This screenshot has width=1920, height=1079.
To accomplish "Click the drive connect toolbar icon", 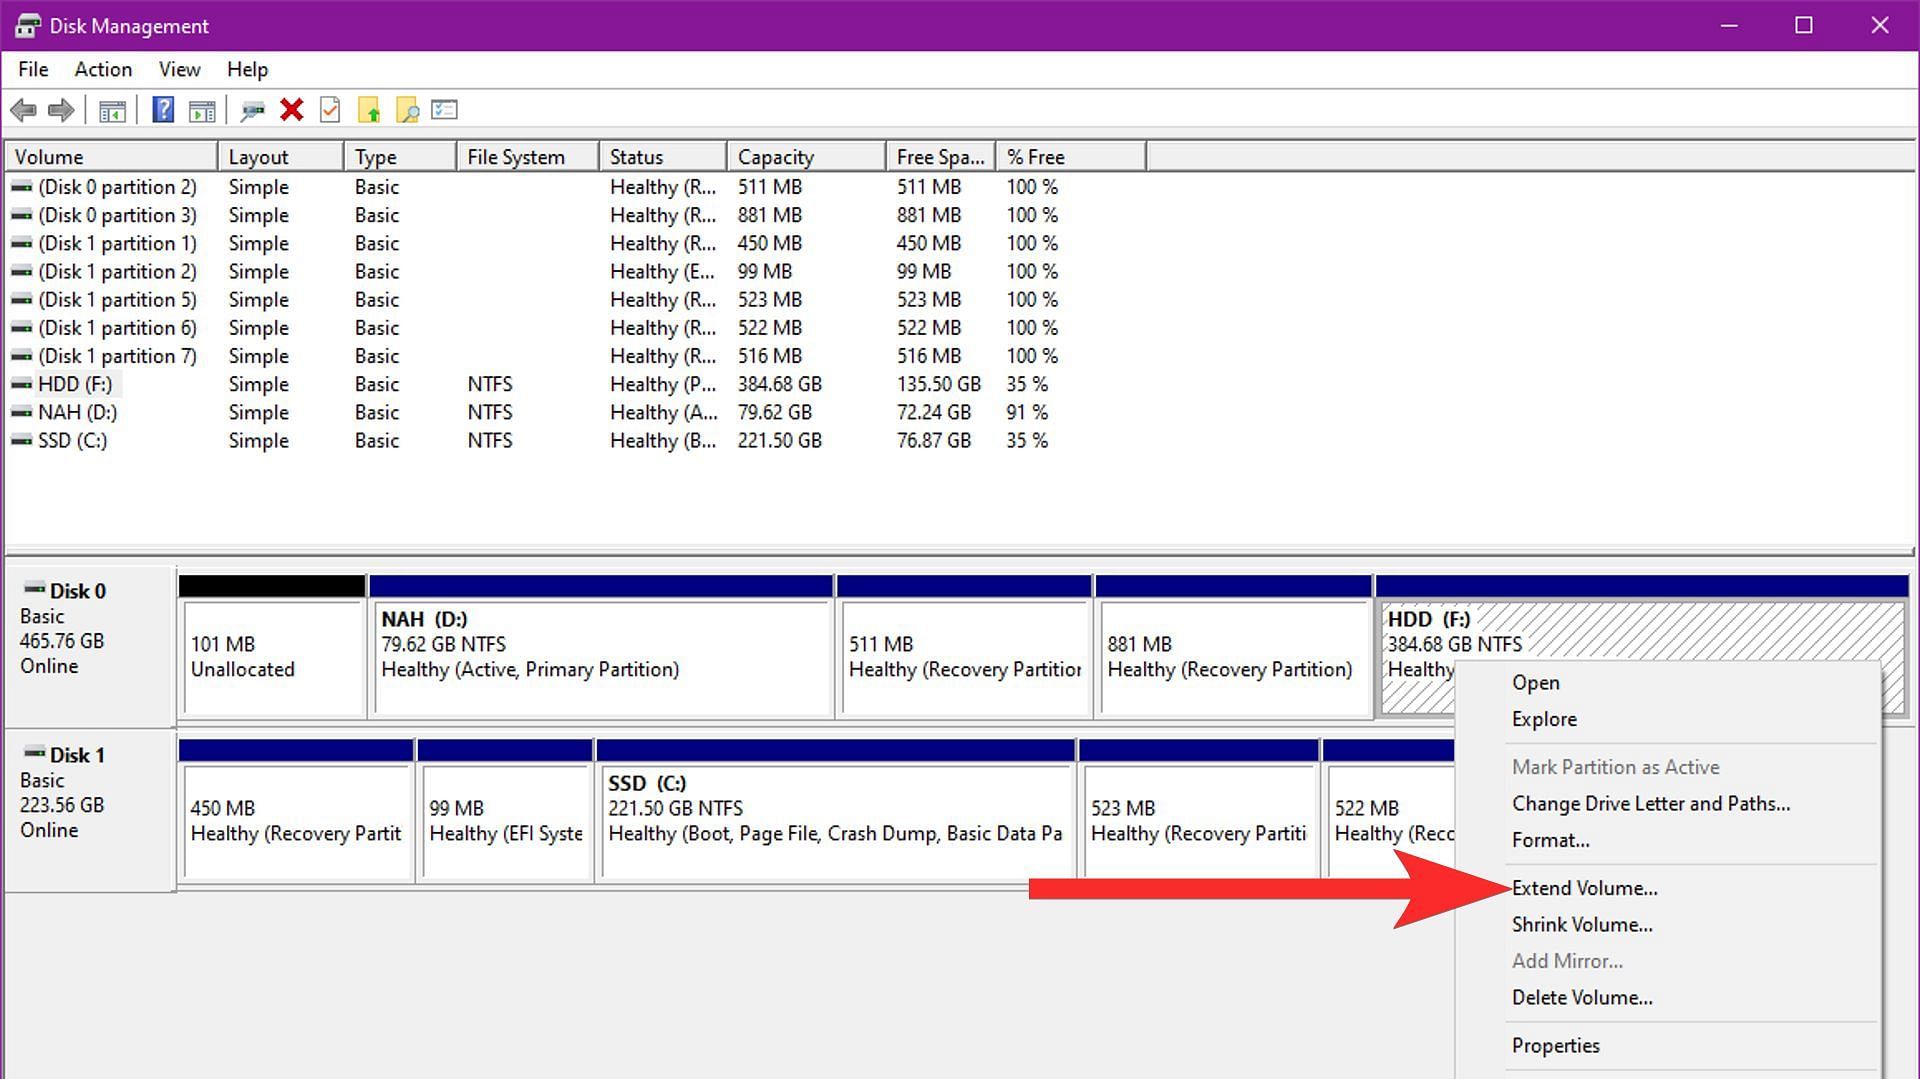I will click(252, 110).
